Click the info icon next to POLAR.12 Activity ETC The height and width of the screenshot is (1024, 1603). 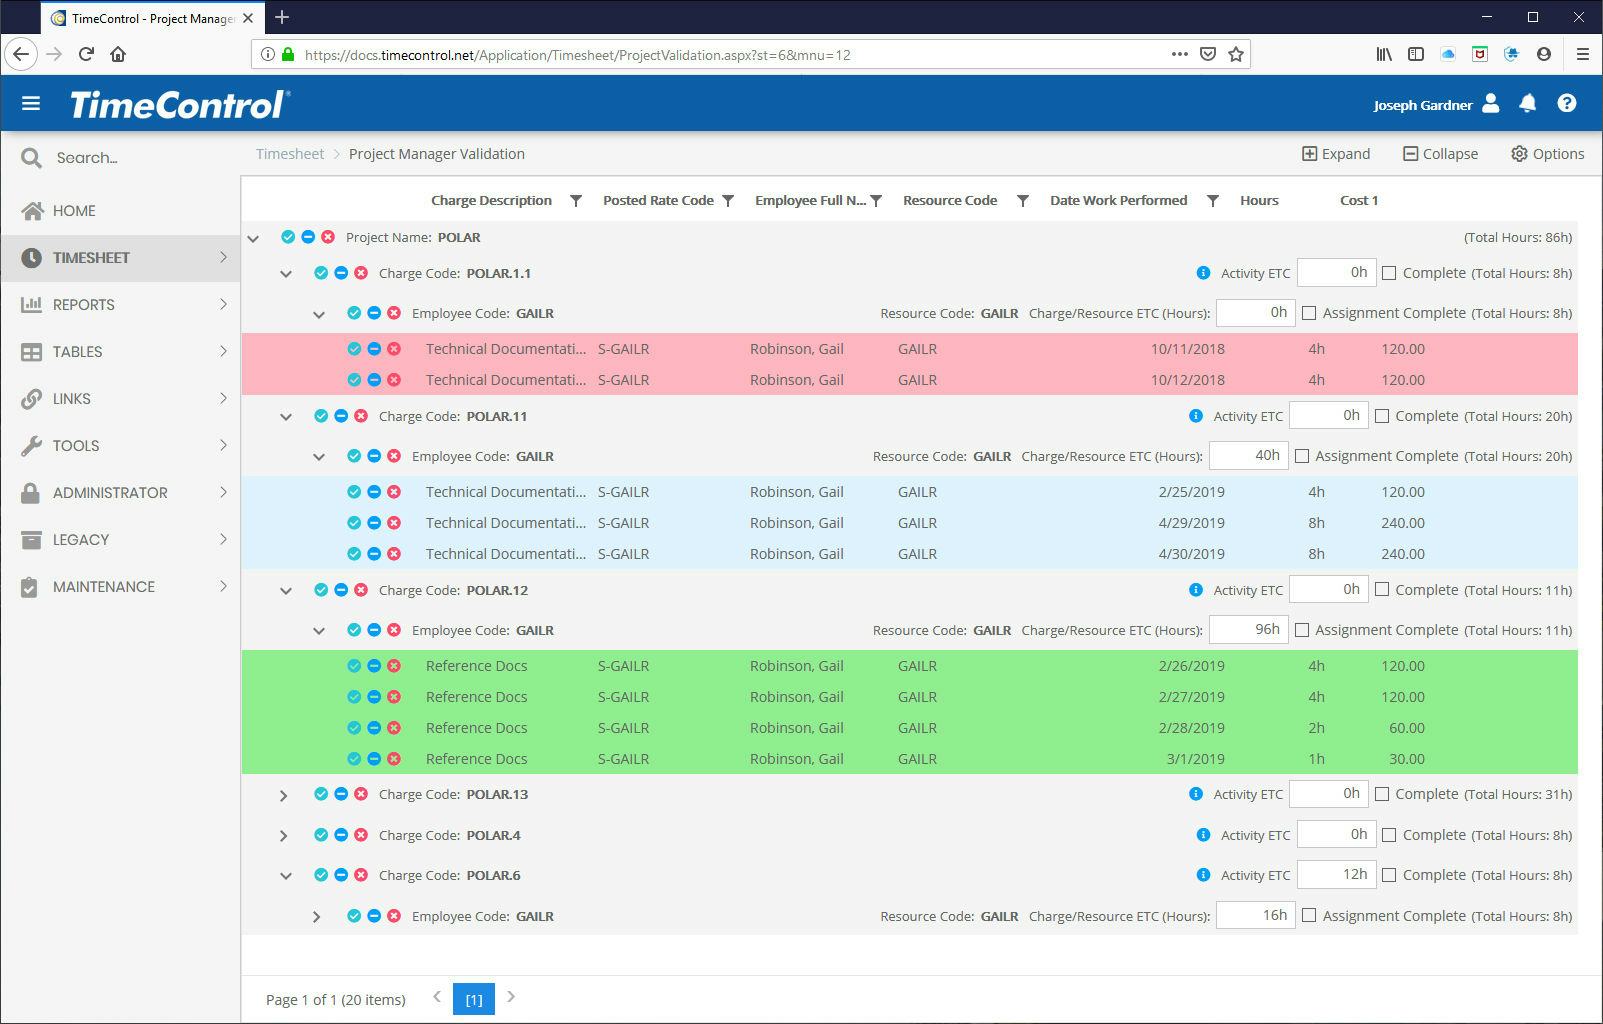pyautogui.click(x=1194, y=590)
